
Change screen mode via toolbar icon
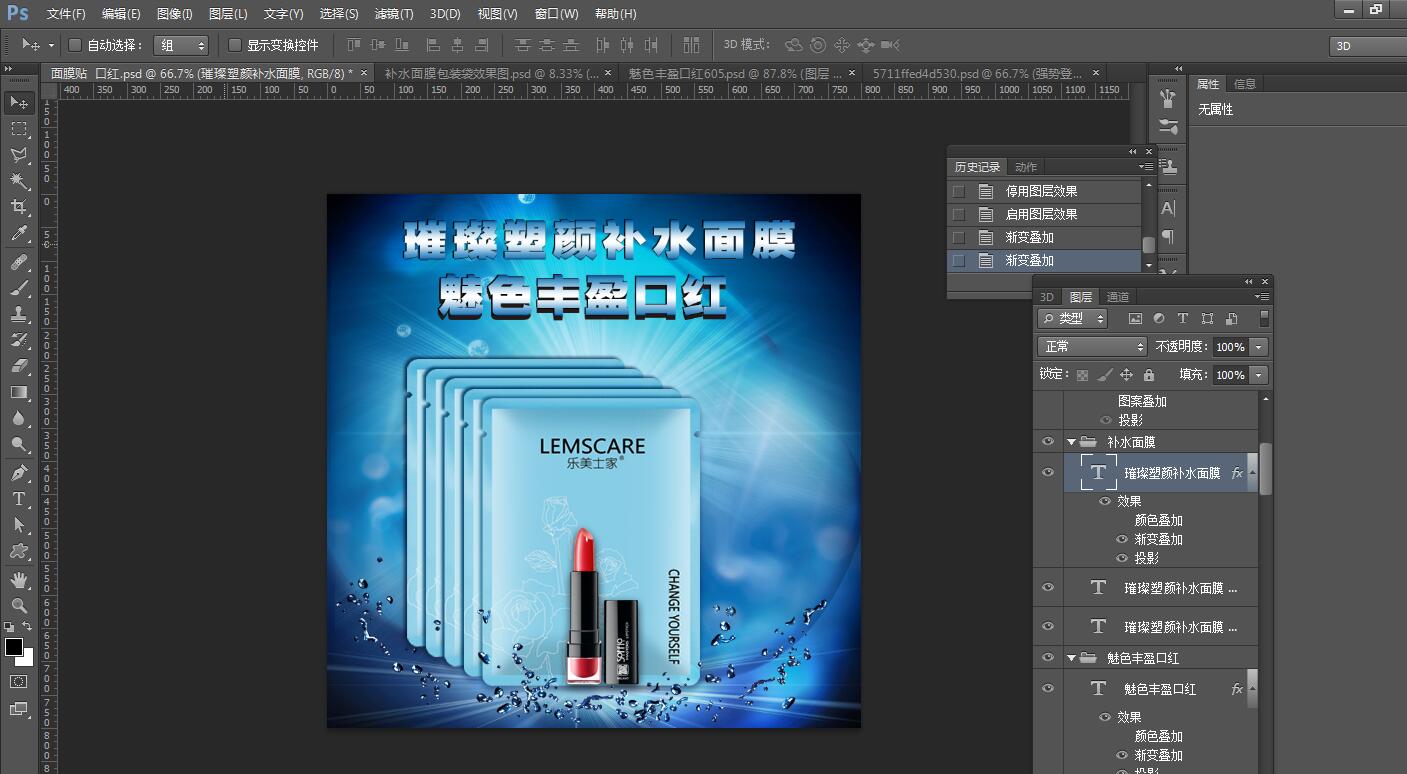click(19, 709)
